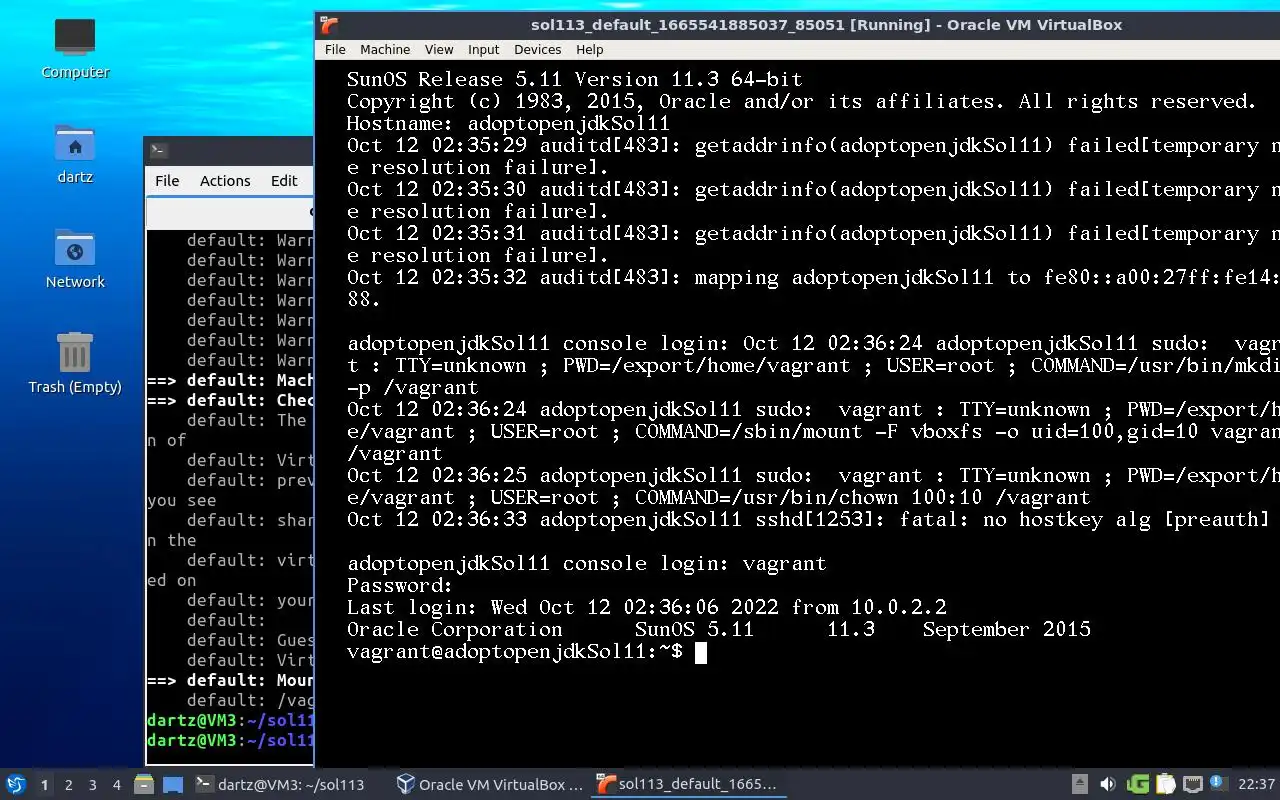Click the blue show desktop taskbar icon

tap(173, 785)
